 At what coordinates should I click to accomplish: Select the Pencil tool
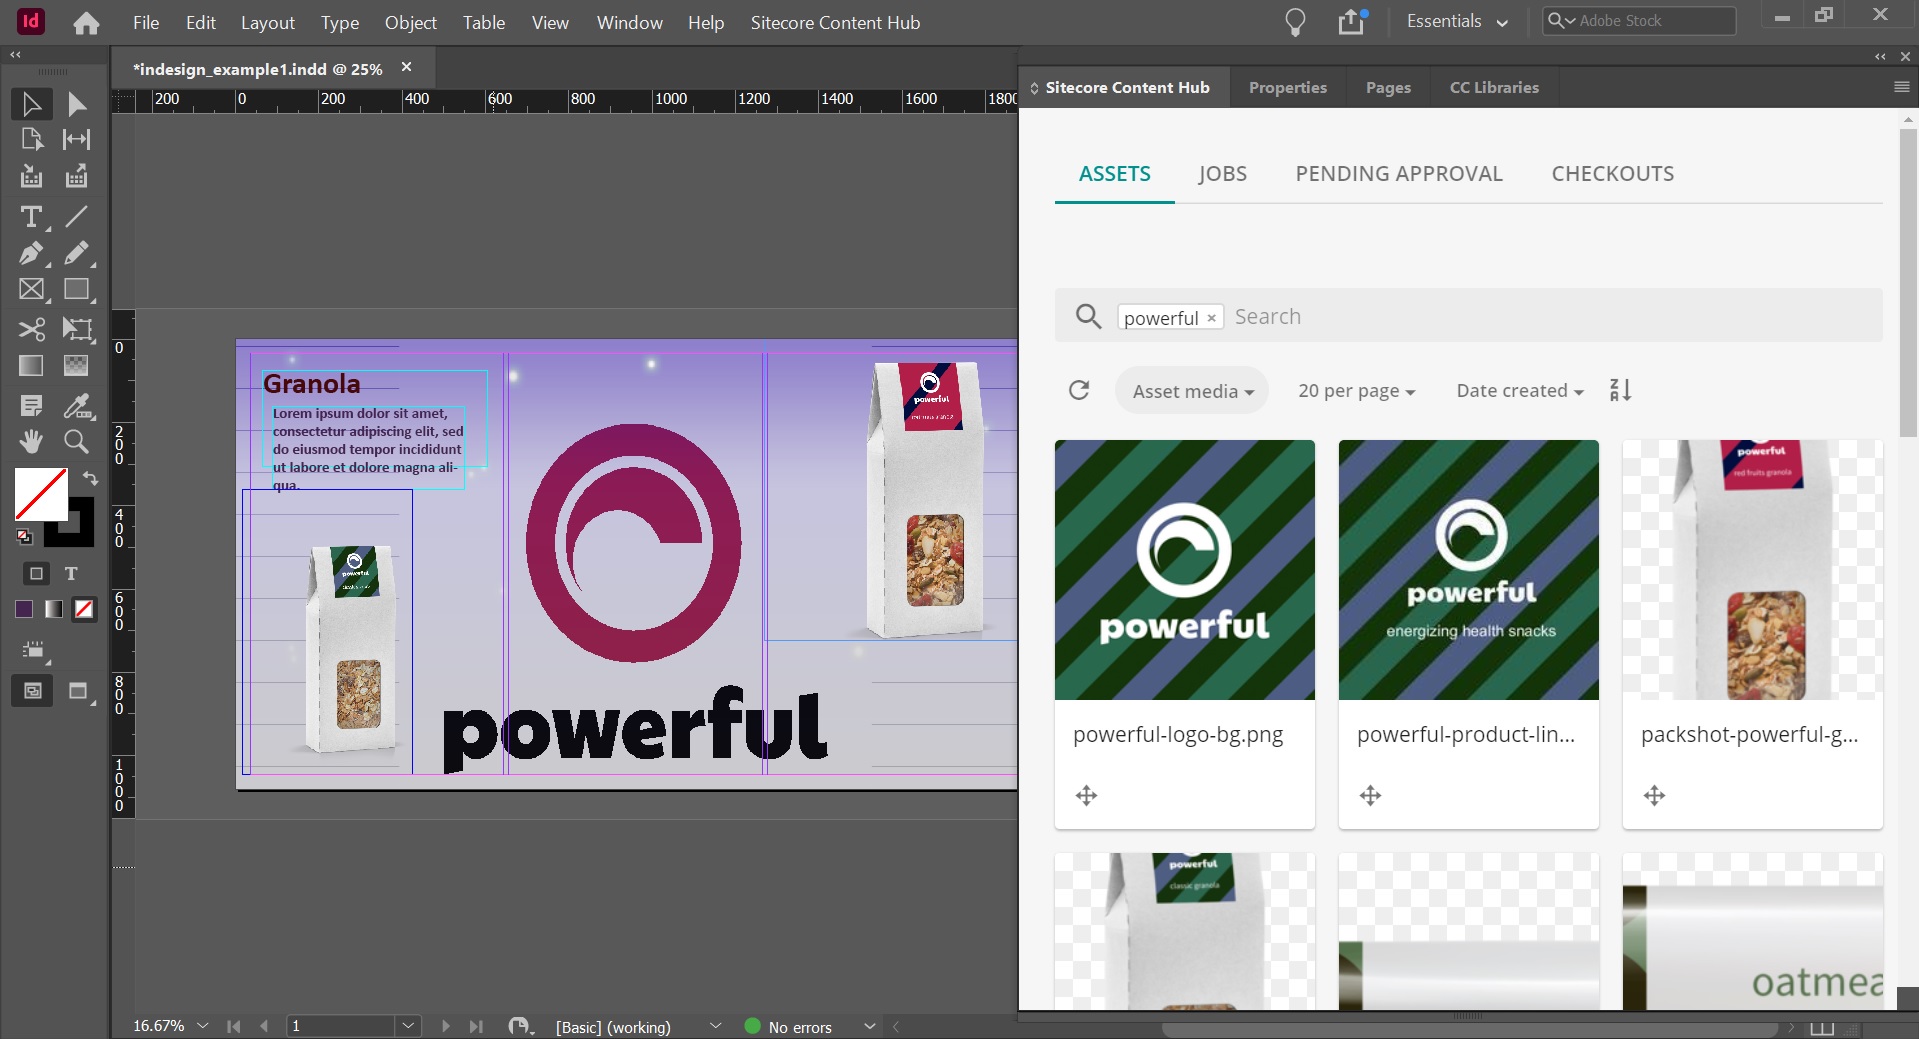pyautogui.click(x=76, y=253)
